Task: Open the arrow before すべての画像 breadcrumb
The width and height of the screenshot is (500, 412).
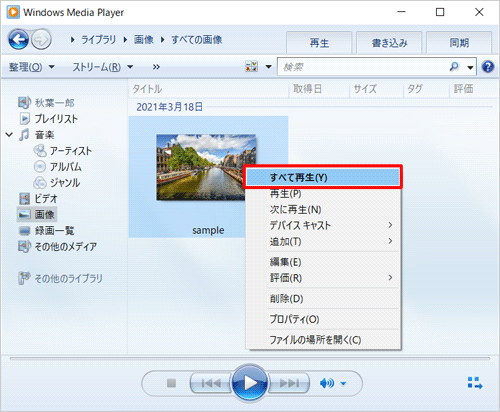Action: tap(163, 40)
